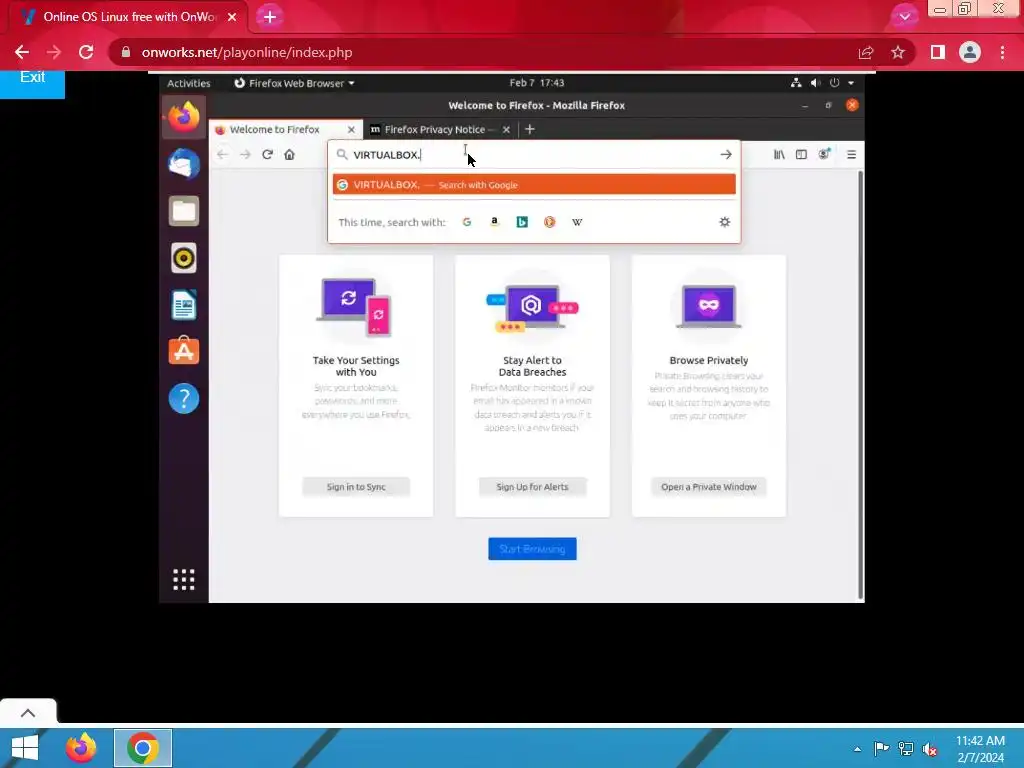Expand Ubuntu system status menu arrow
The height and width of the screenshot is (768, 1024).
click(x=851, y=83)
